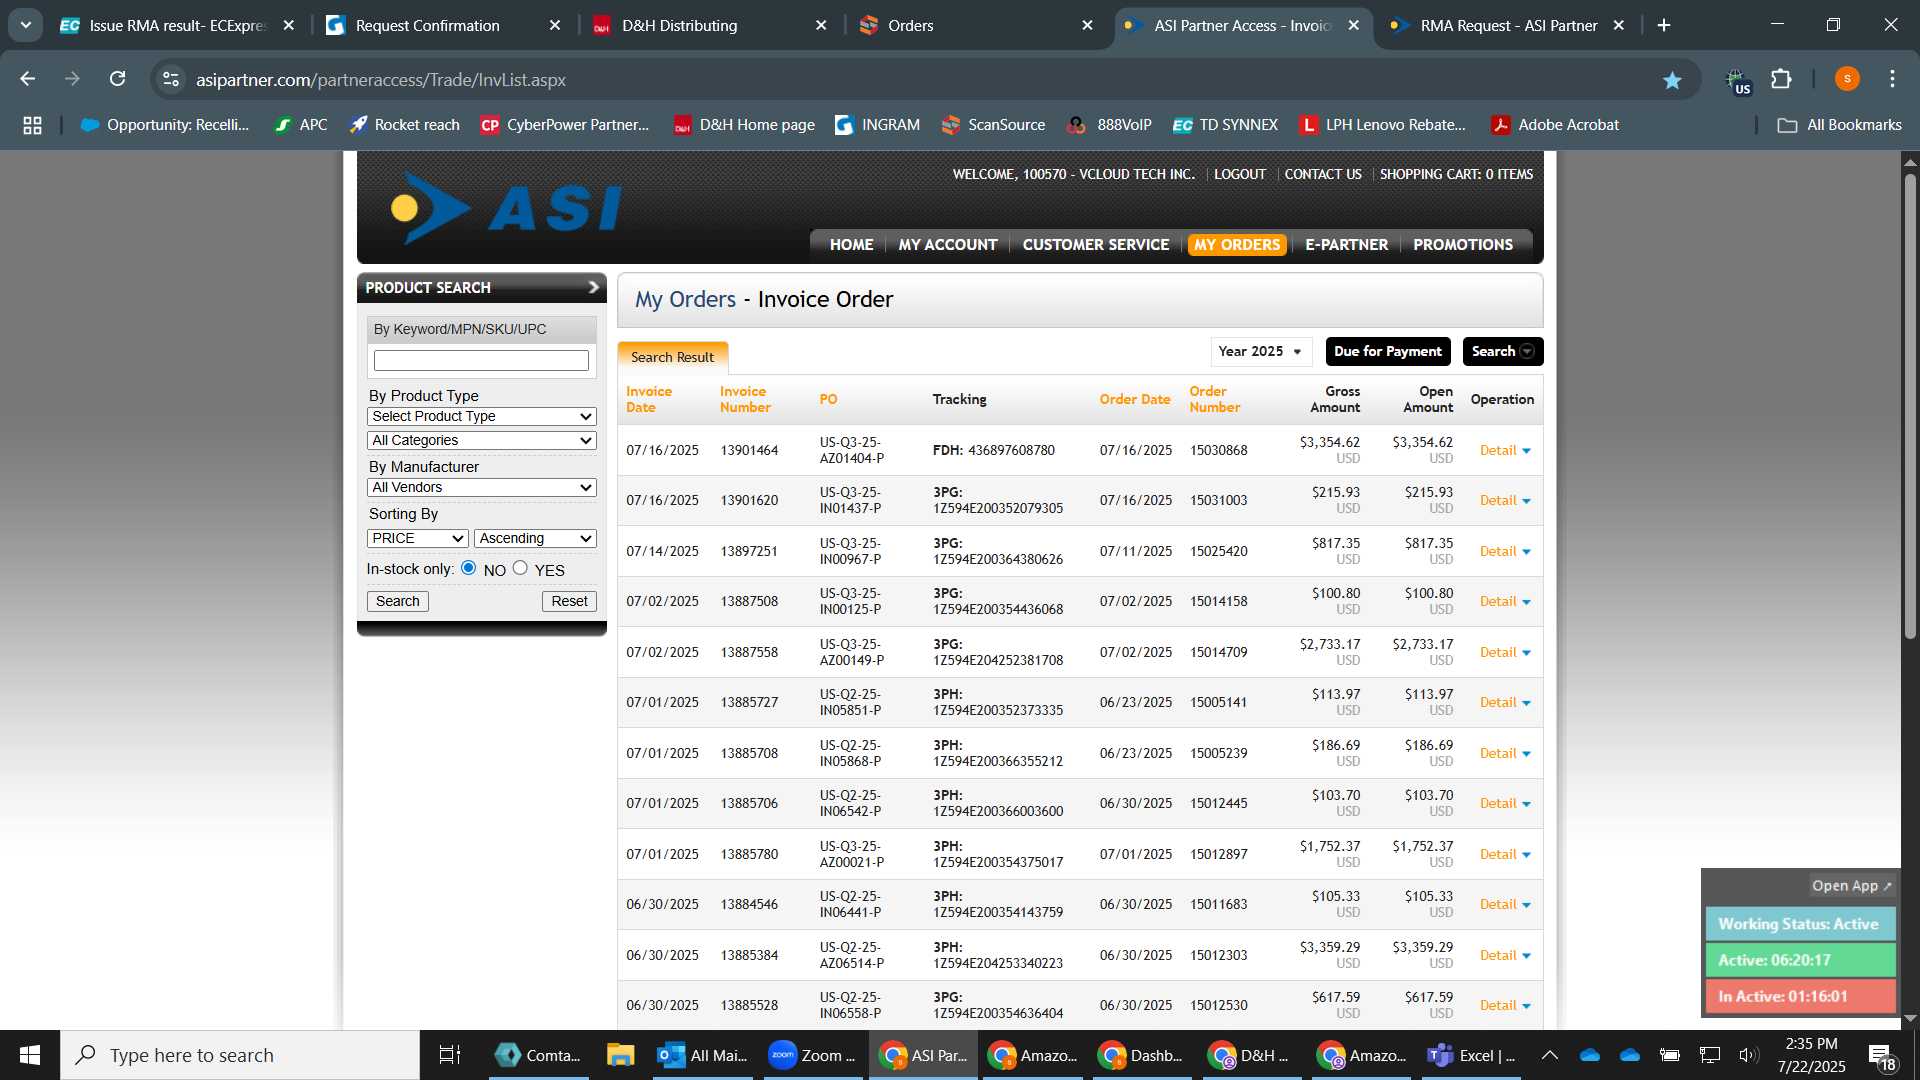Select the Search Result tab
The image size is (1920, 1080).
pyautogui.click(x=672, y=357)
